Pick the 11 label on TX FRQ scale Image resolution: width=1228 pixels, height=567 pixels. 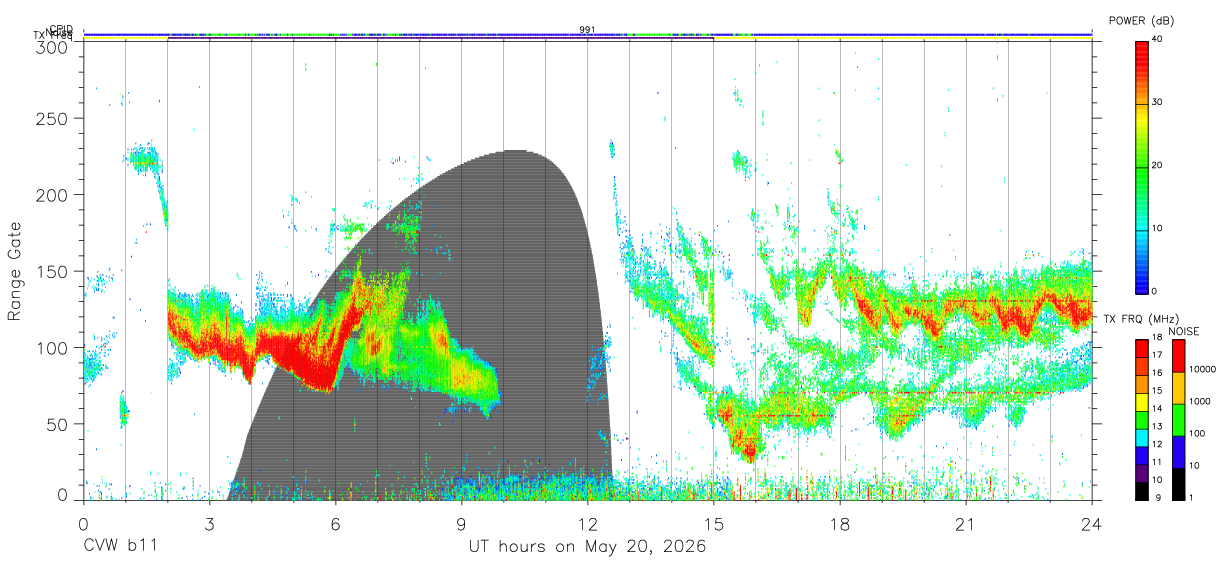pos(1158,463)
